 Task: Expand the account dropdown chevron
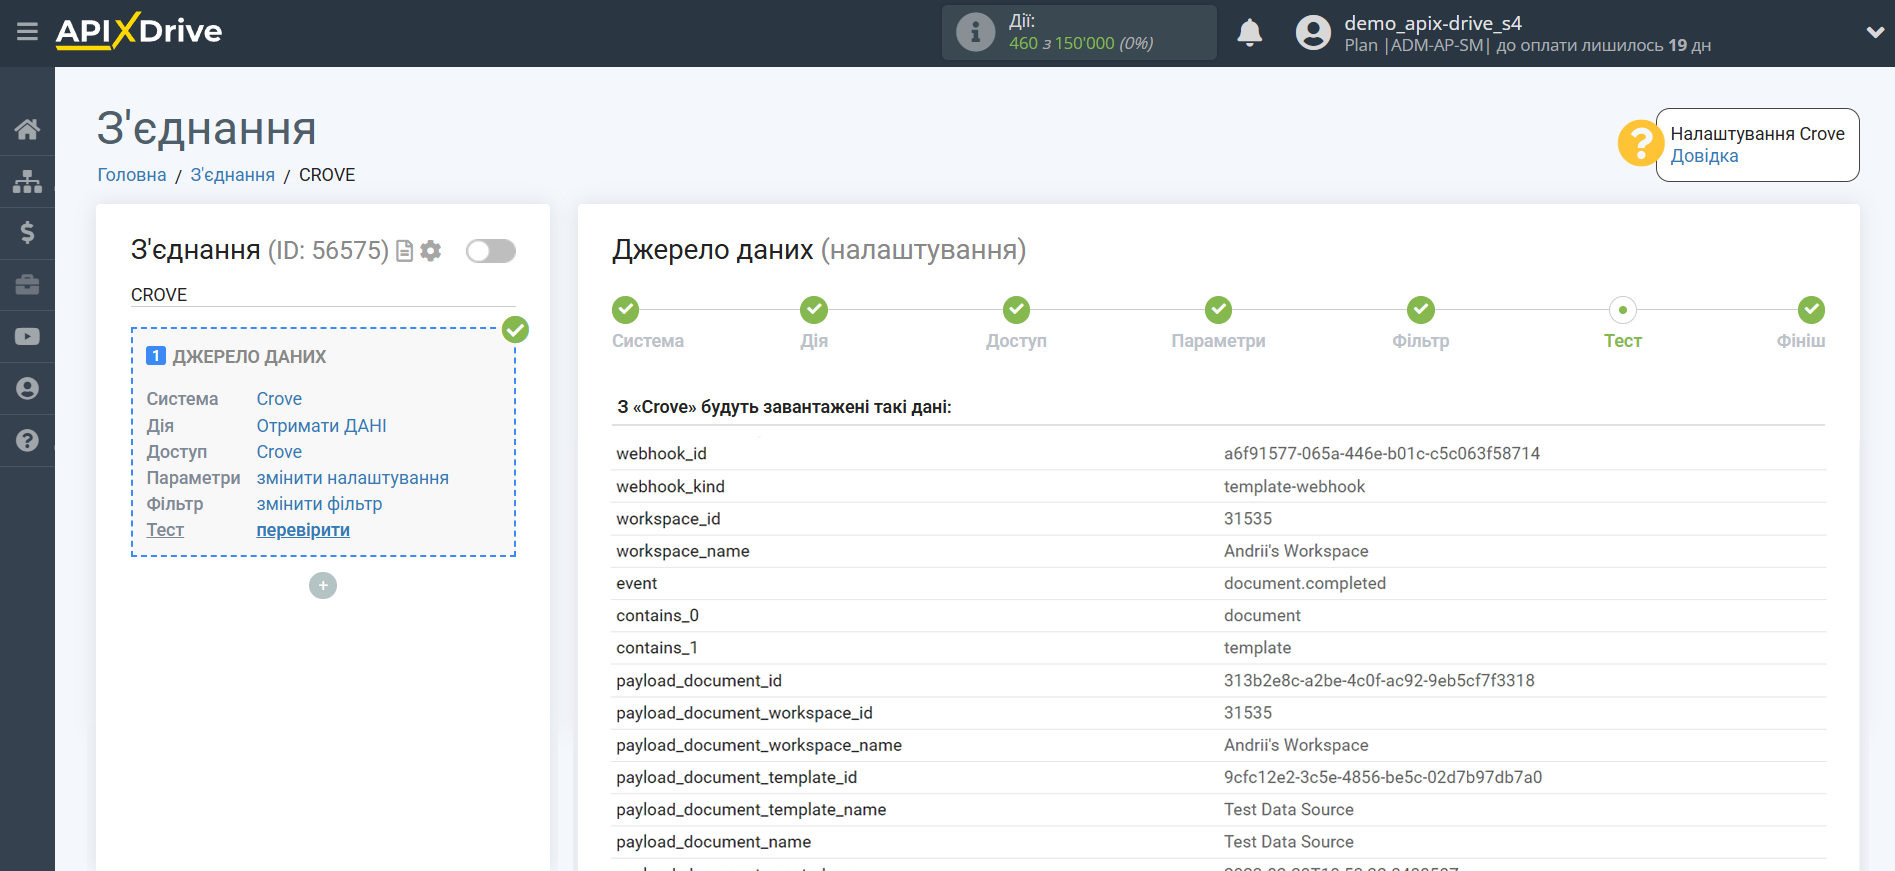1875,32
